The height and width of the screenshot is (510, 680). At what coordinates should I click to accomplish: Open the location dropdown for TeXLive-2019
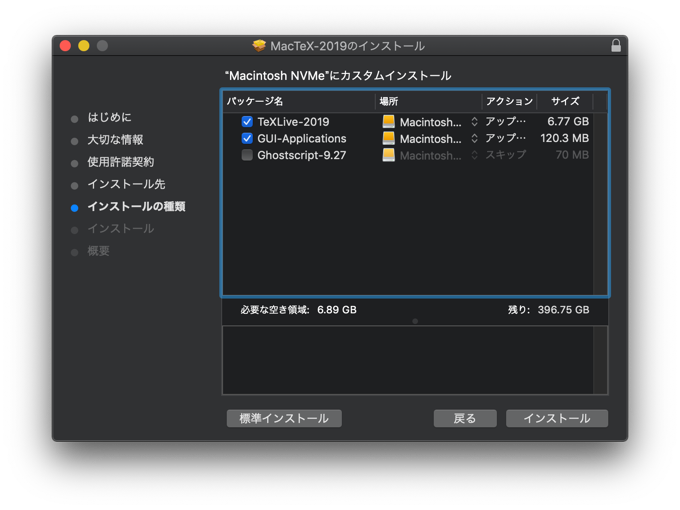pos(474,122)
